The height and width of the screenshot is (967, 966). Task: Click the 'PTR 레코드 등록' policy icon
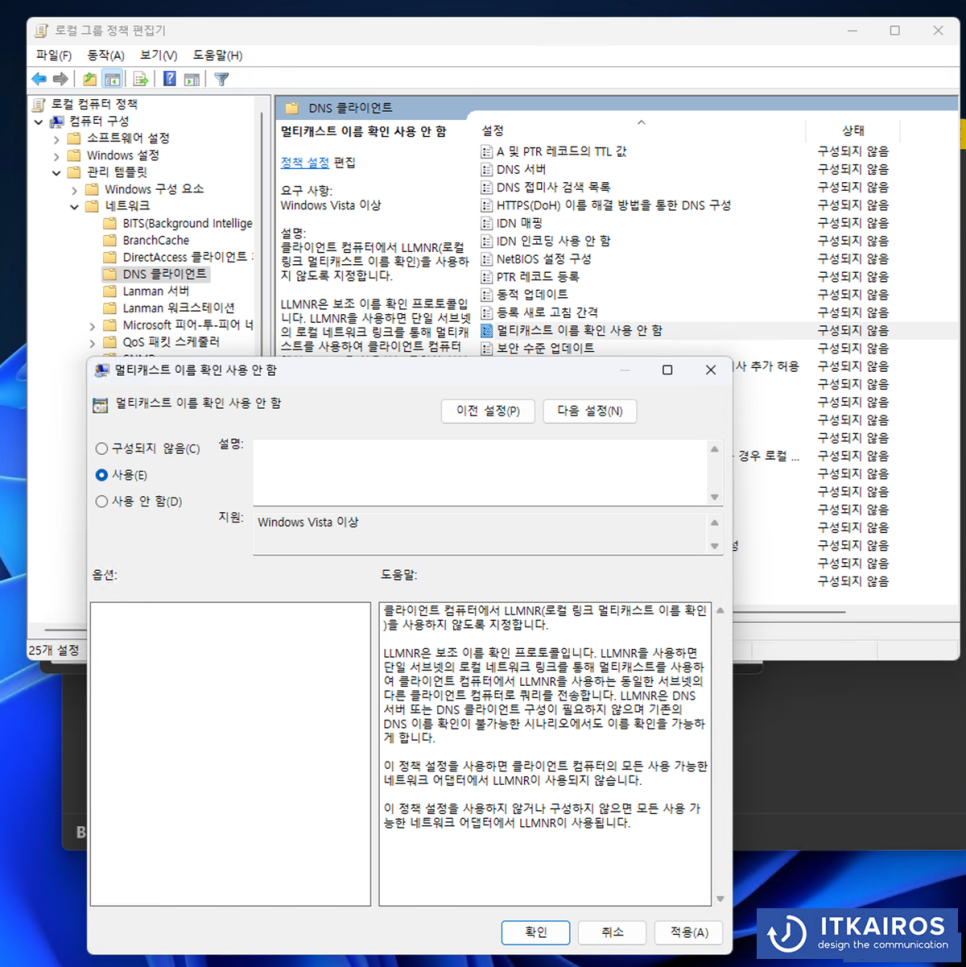[487, 277]
